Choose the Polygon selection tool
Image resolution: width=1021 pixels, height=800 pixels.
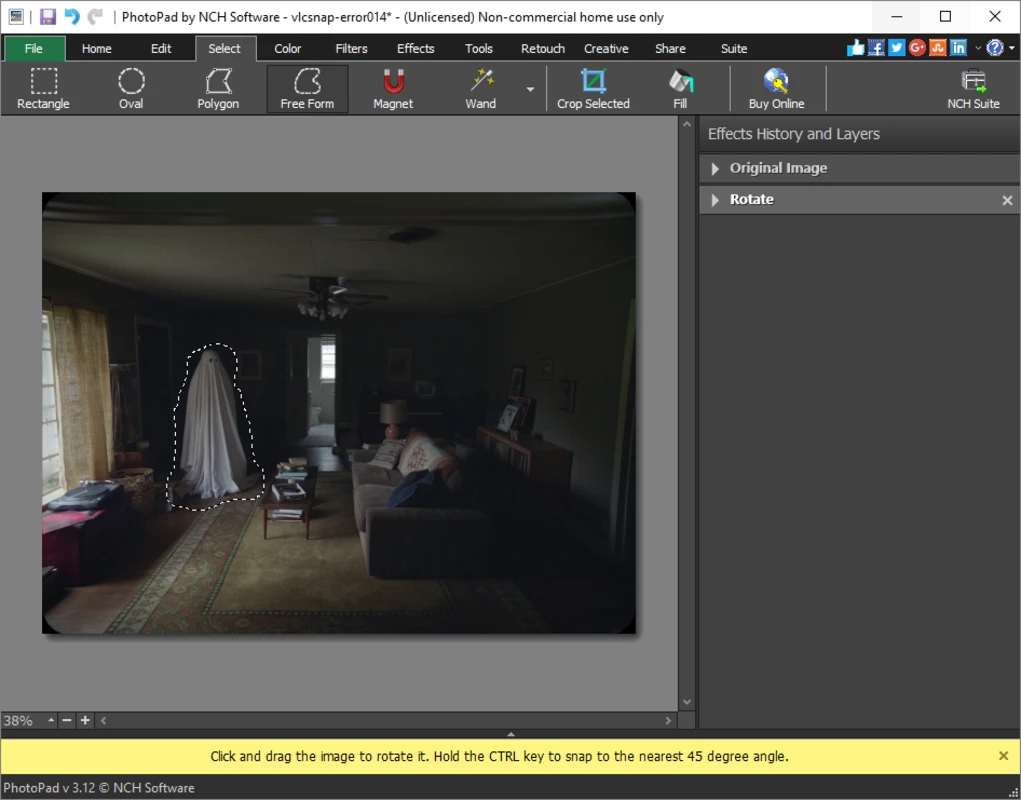(x=218, y=89)
